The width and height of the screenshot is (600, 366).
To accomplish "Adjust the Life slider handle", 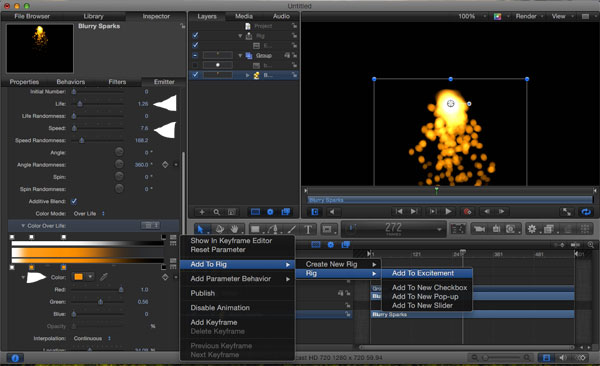I will point(80,104).
